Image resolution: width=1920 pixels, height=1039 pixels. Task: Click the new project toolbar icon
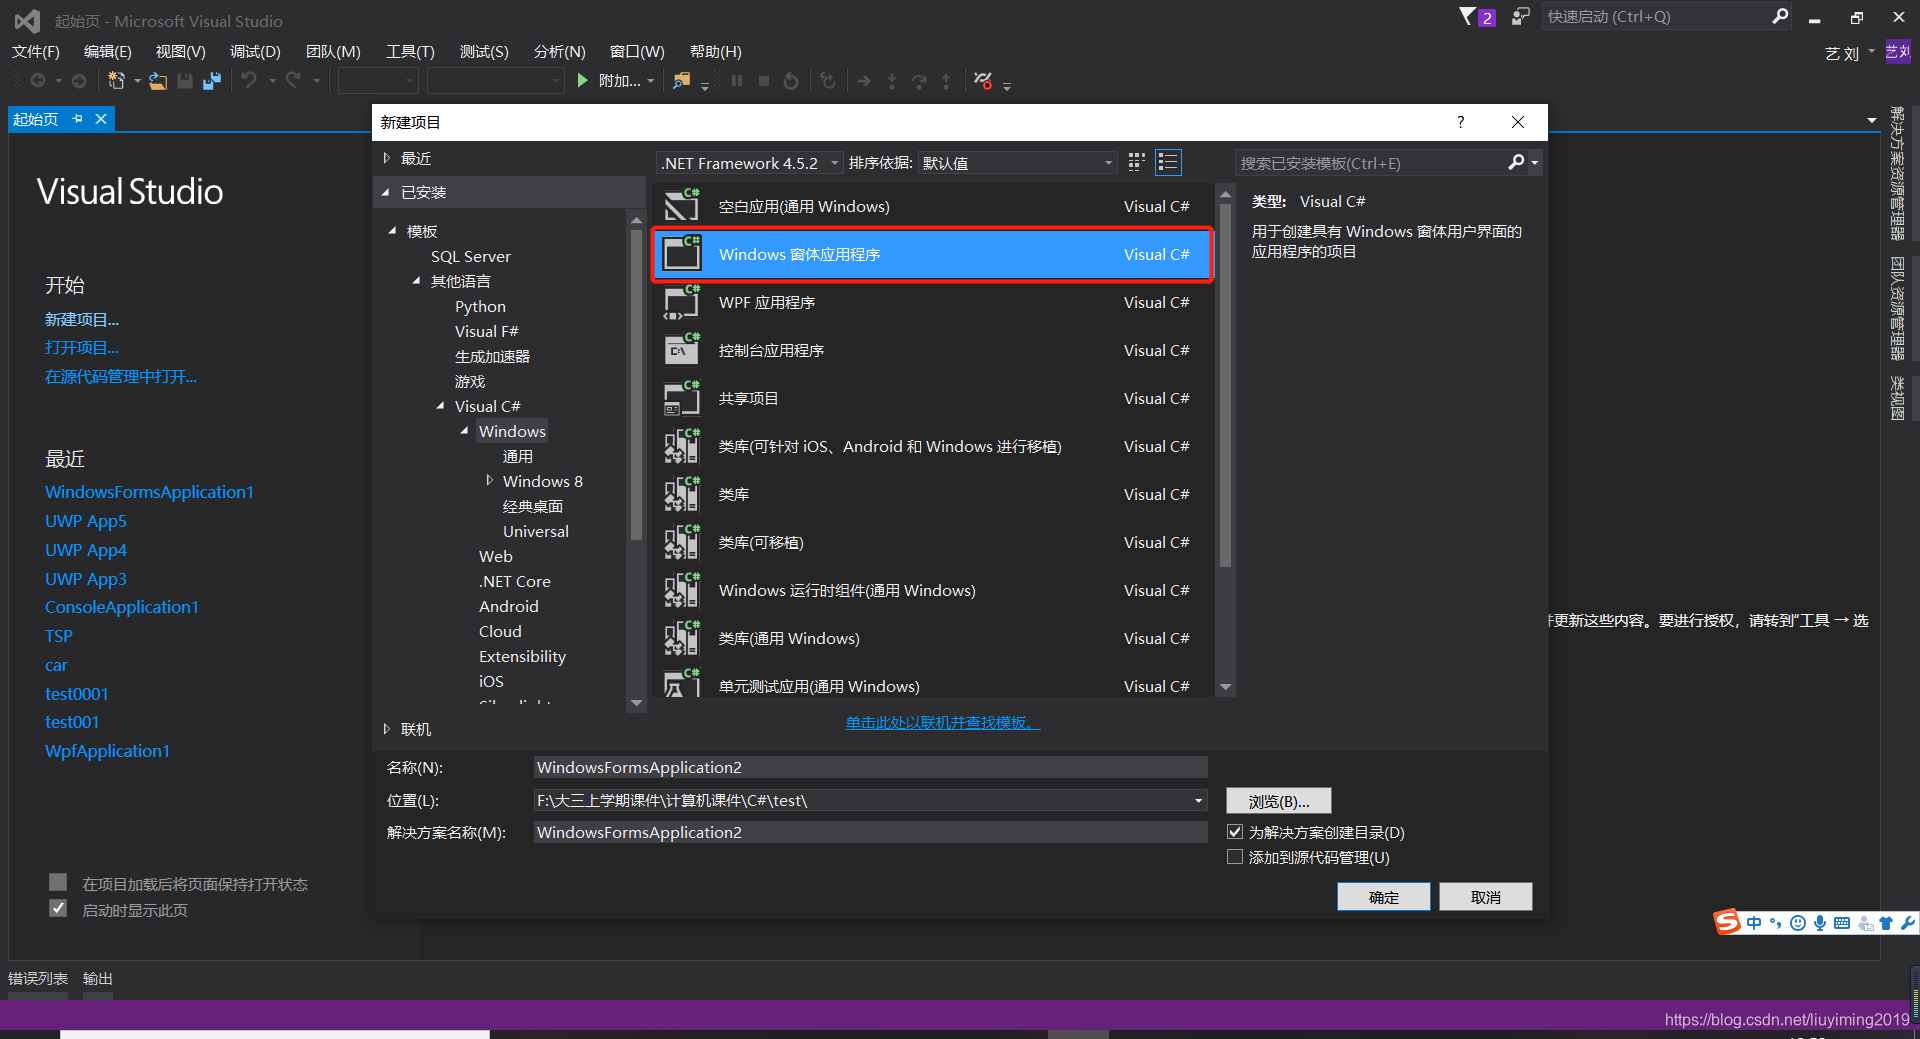pyautogui.click(x=117, y=81)
